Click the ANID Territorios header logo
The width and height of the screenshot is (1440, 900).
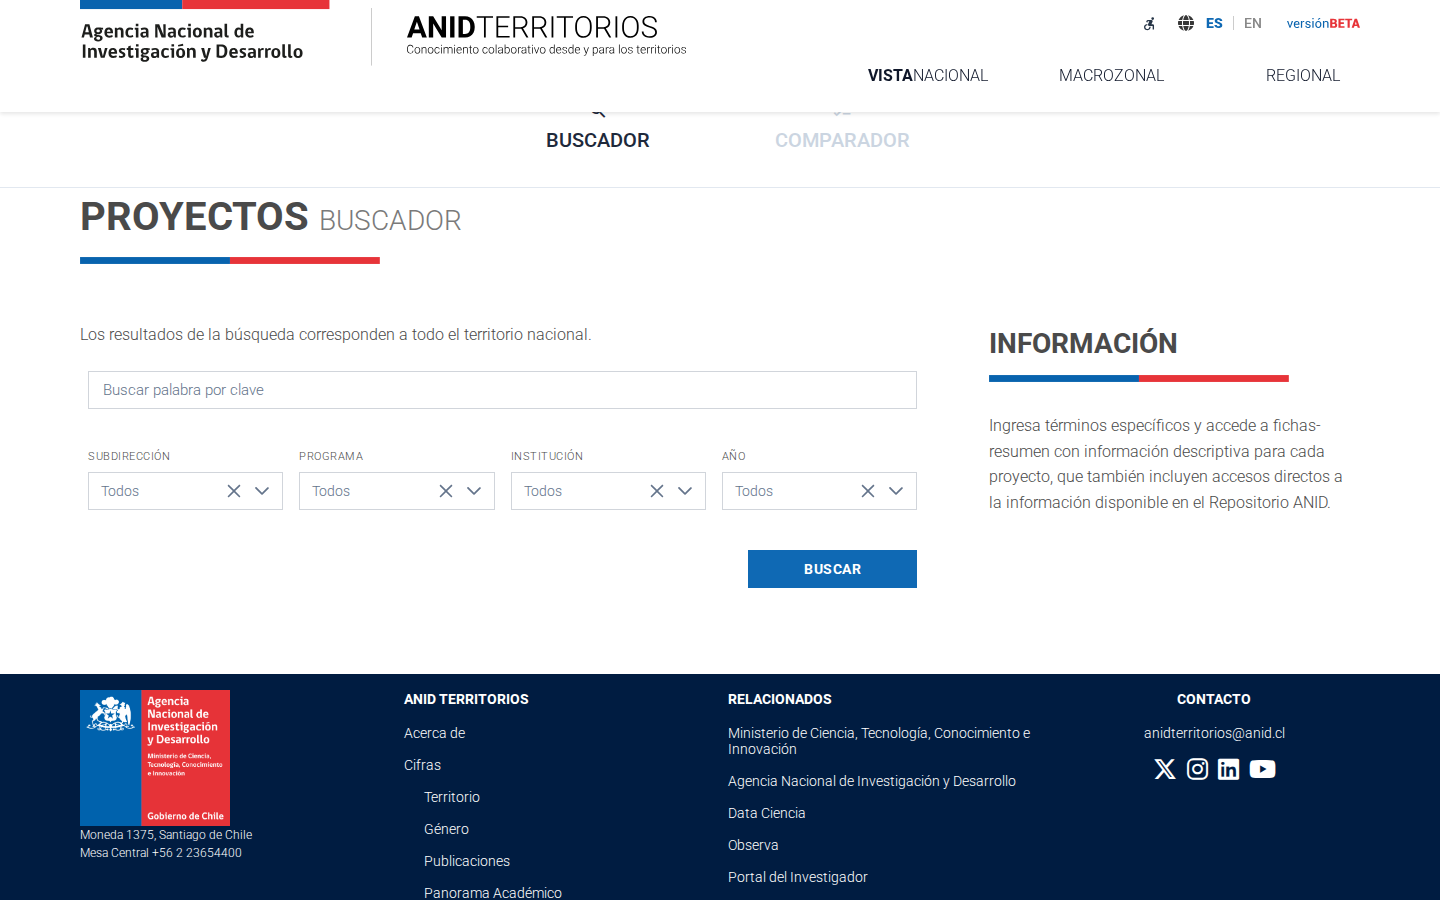546,35
